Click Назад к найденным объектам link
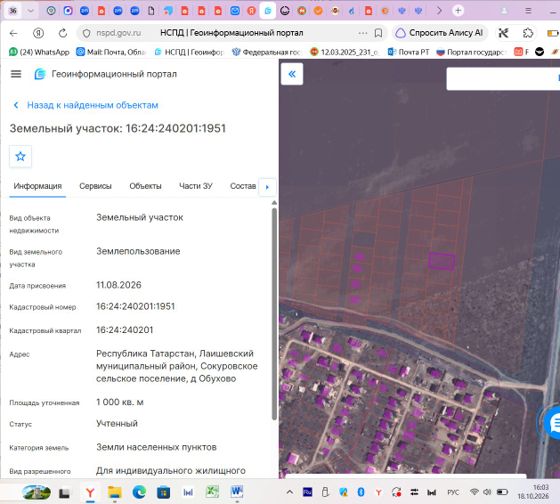This screenshot has height=504, width=560. click(92, 105)
